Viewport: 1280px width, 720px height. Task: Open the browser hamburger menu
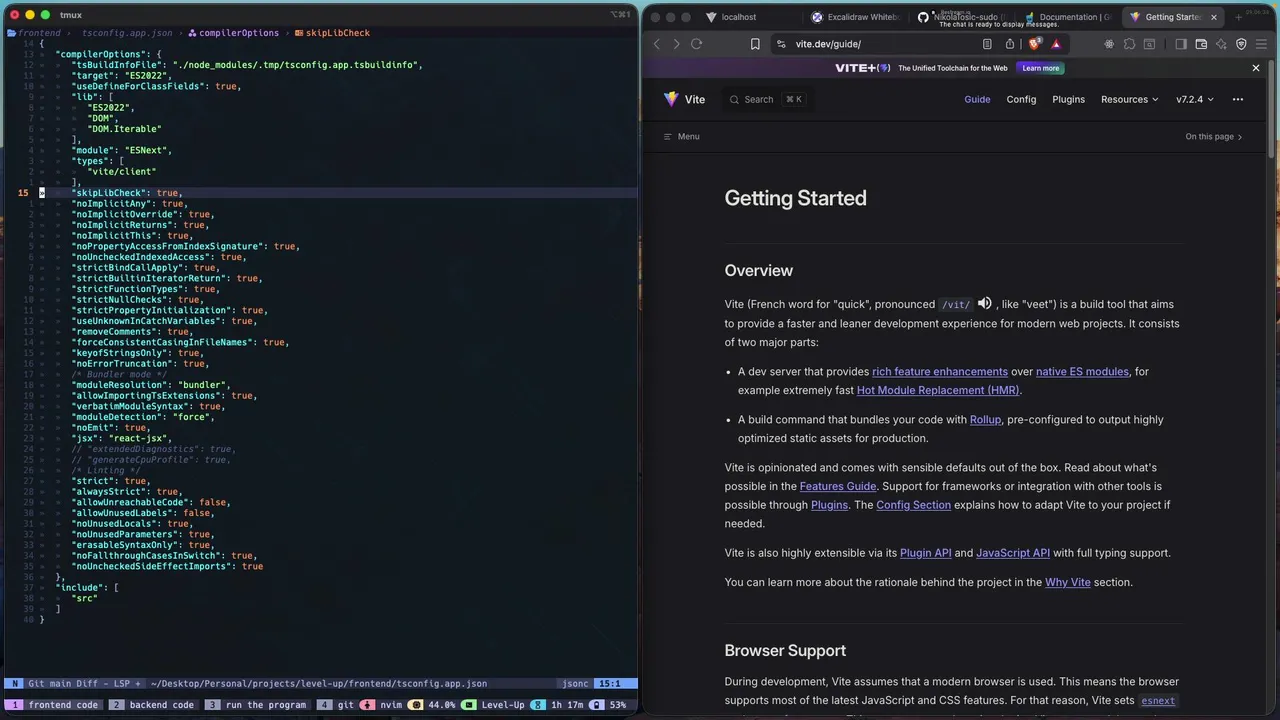click(1263, 44)
